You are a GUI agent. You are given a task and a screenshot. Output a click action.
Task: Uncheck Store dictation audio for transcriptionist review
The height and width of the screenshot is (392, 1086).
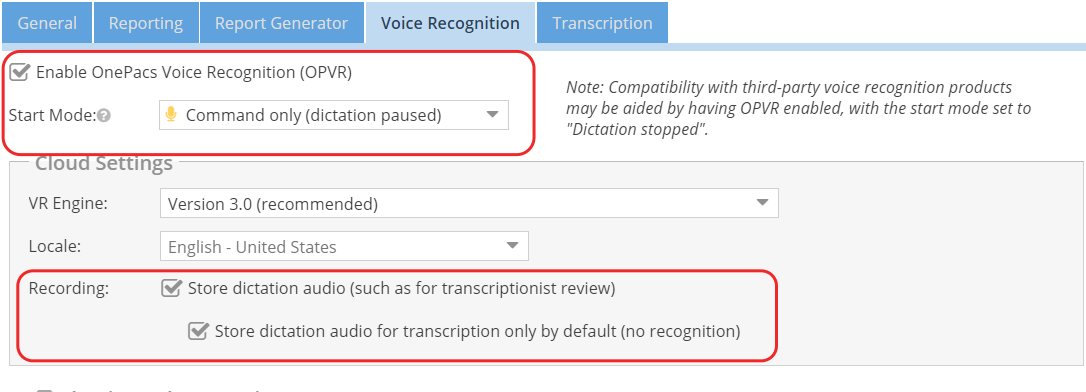[171, 288]
